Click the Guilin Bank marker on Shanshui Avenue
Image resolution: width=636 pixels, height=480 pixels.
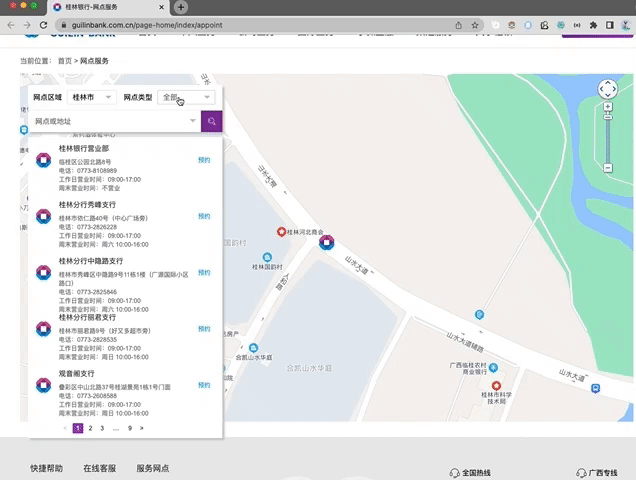327,242
